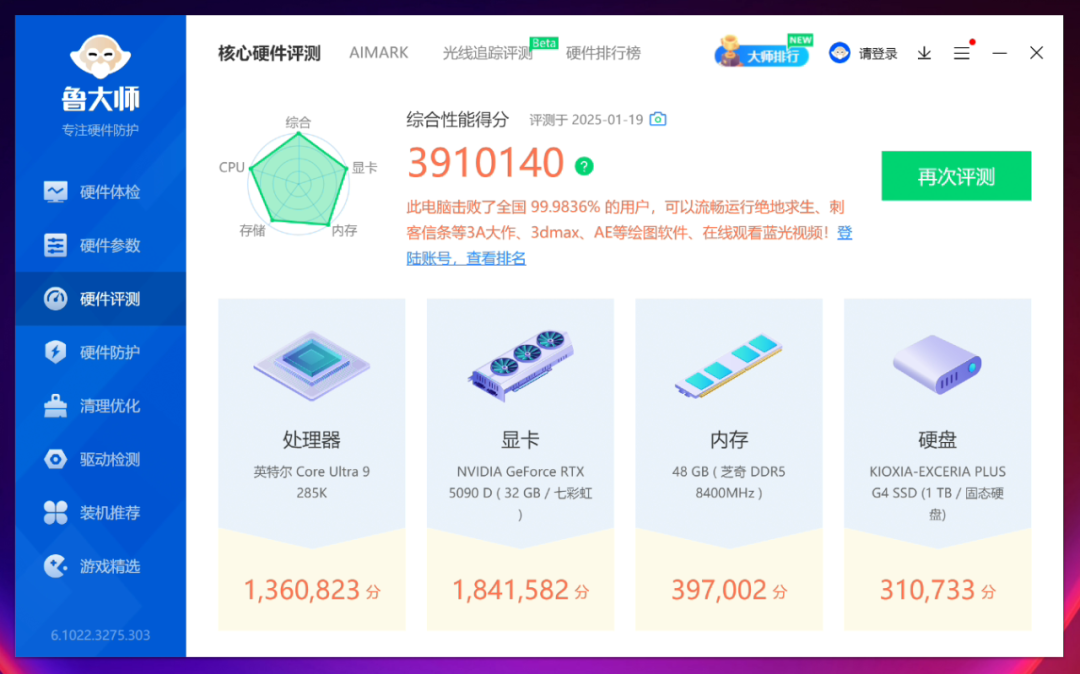Click the 再次评测 button

point(956,176)
